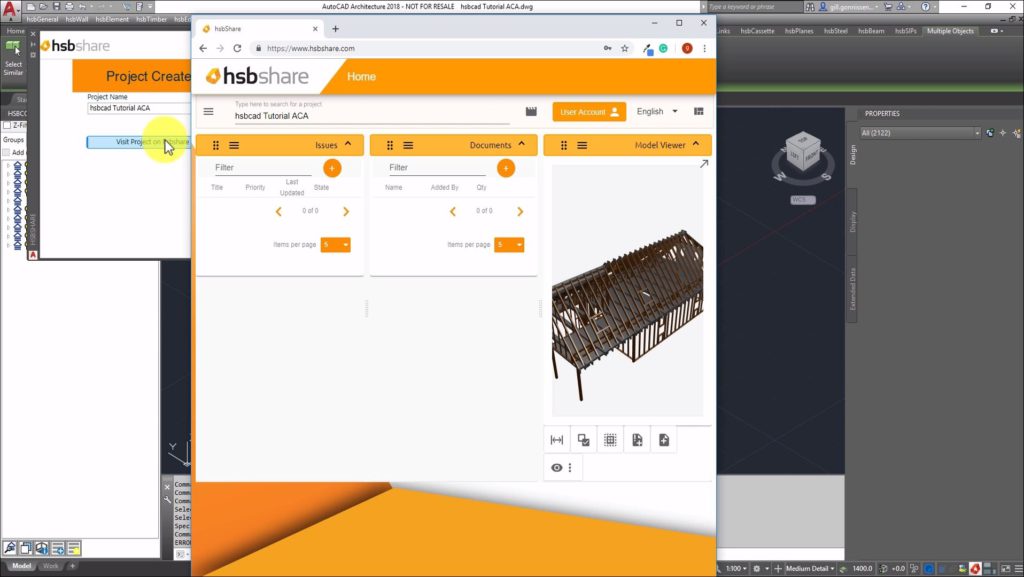This screenshot has height=577, width=1024.
Task: Select the hsbShare browser tab
Action: tap(259, 29)
